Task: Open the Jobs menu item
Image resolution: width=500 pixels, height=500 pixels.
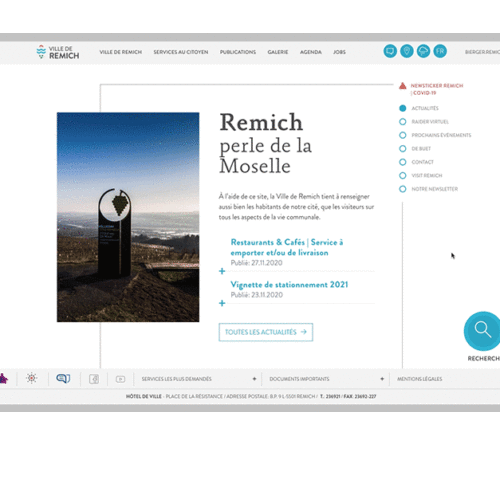Action: pyautogui.click(x=339, y=52)
